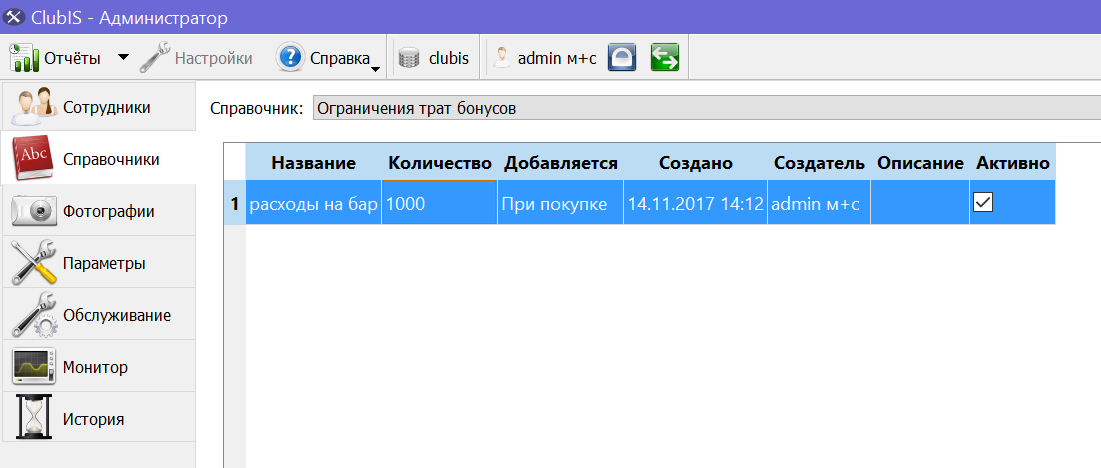Expand the Справка dropdown arrow
Screen dimensions: 1101x468
coord(376,69)
